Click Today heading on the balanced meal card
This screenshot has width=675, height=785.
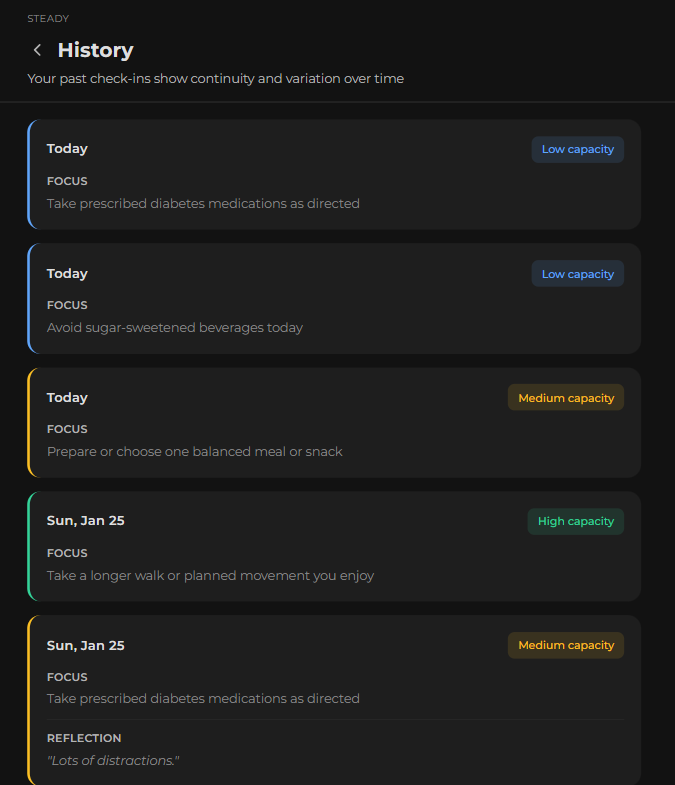point(67,398)
